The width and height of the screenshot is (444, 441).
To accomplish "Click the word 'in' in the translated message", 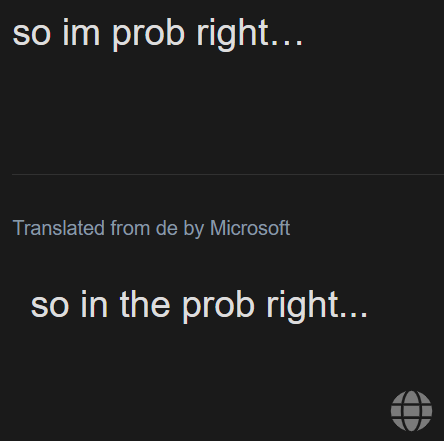I will tap(94, 304).
